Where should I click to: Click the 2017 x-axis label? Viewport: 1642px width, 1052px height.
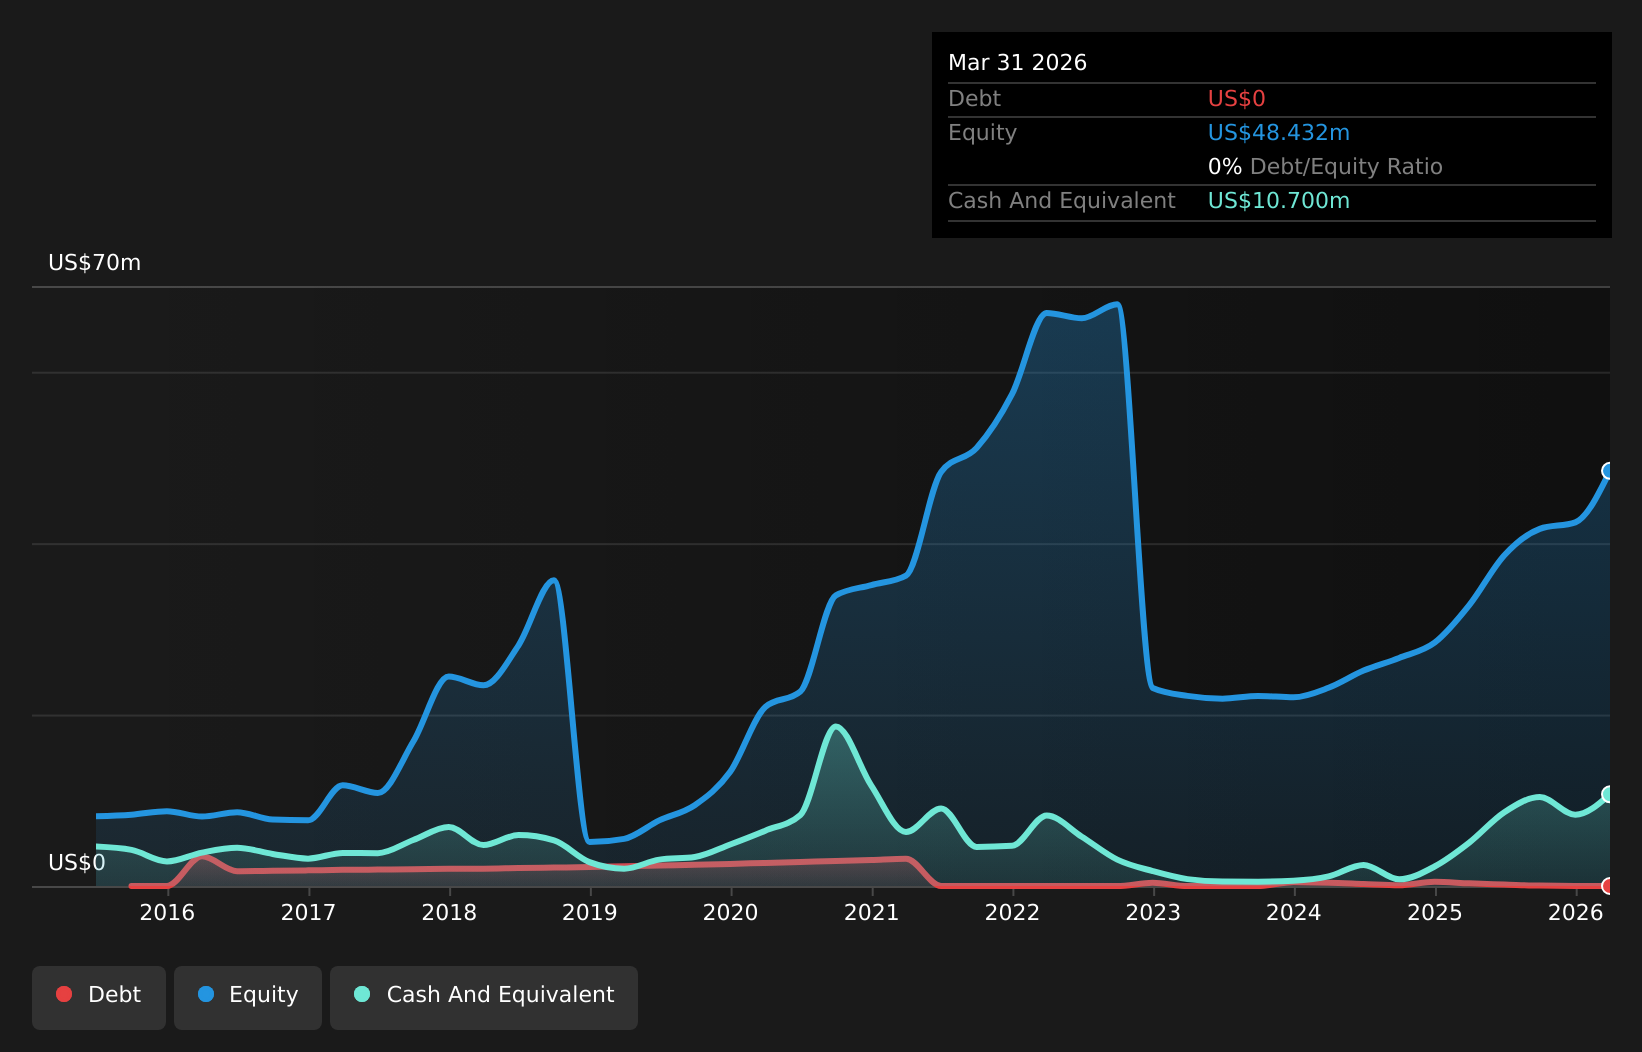pyautogui.click(x=308, y=912)
